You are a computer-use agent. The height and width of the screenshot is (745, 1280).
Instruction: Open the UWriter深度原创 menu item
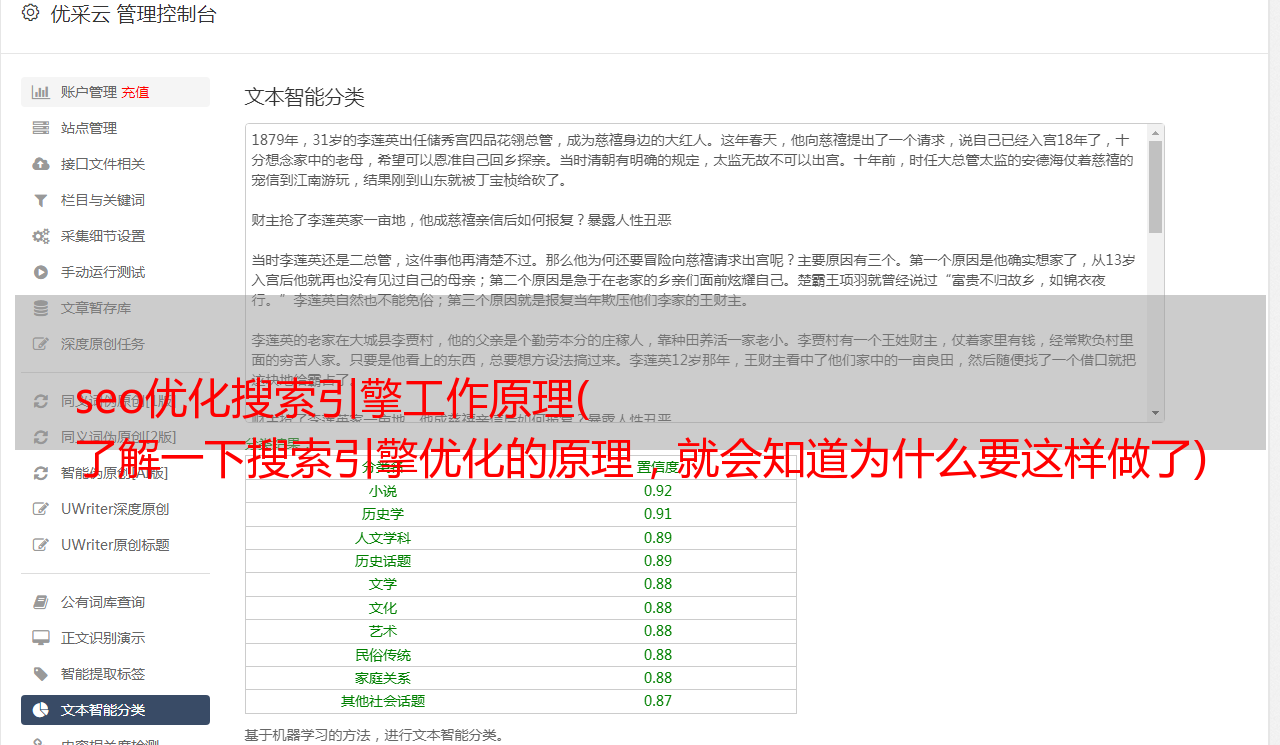115,509
